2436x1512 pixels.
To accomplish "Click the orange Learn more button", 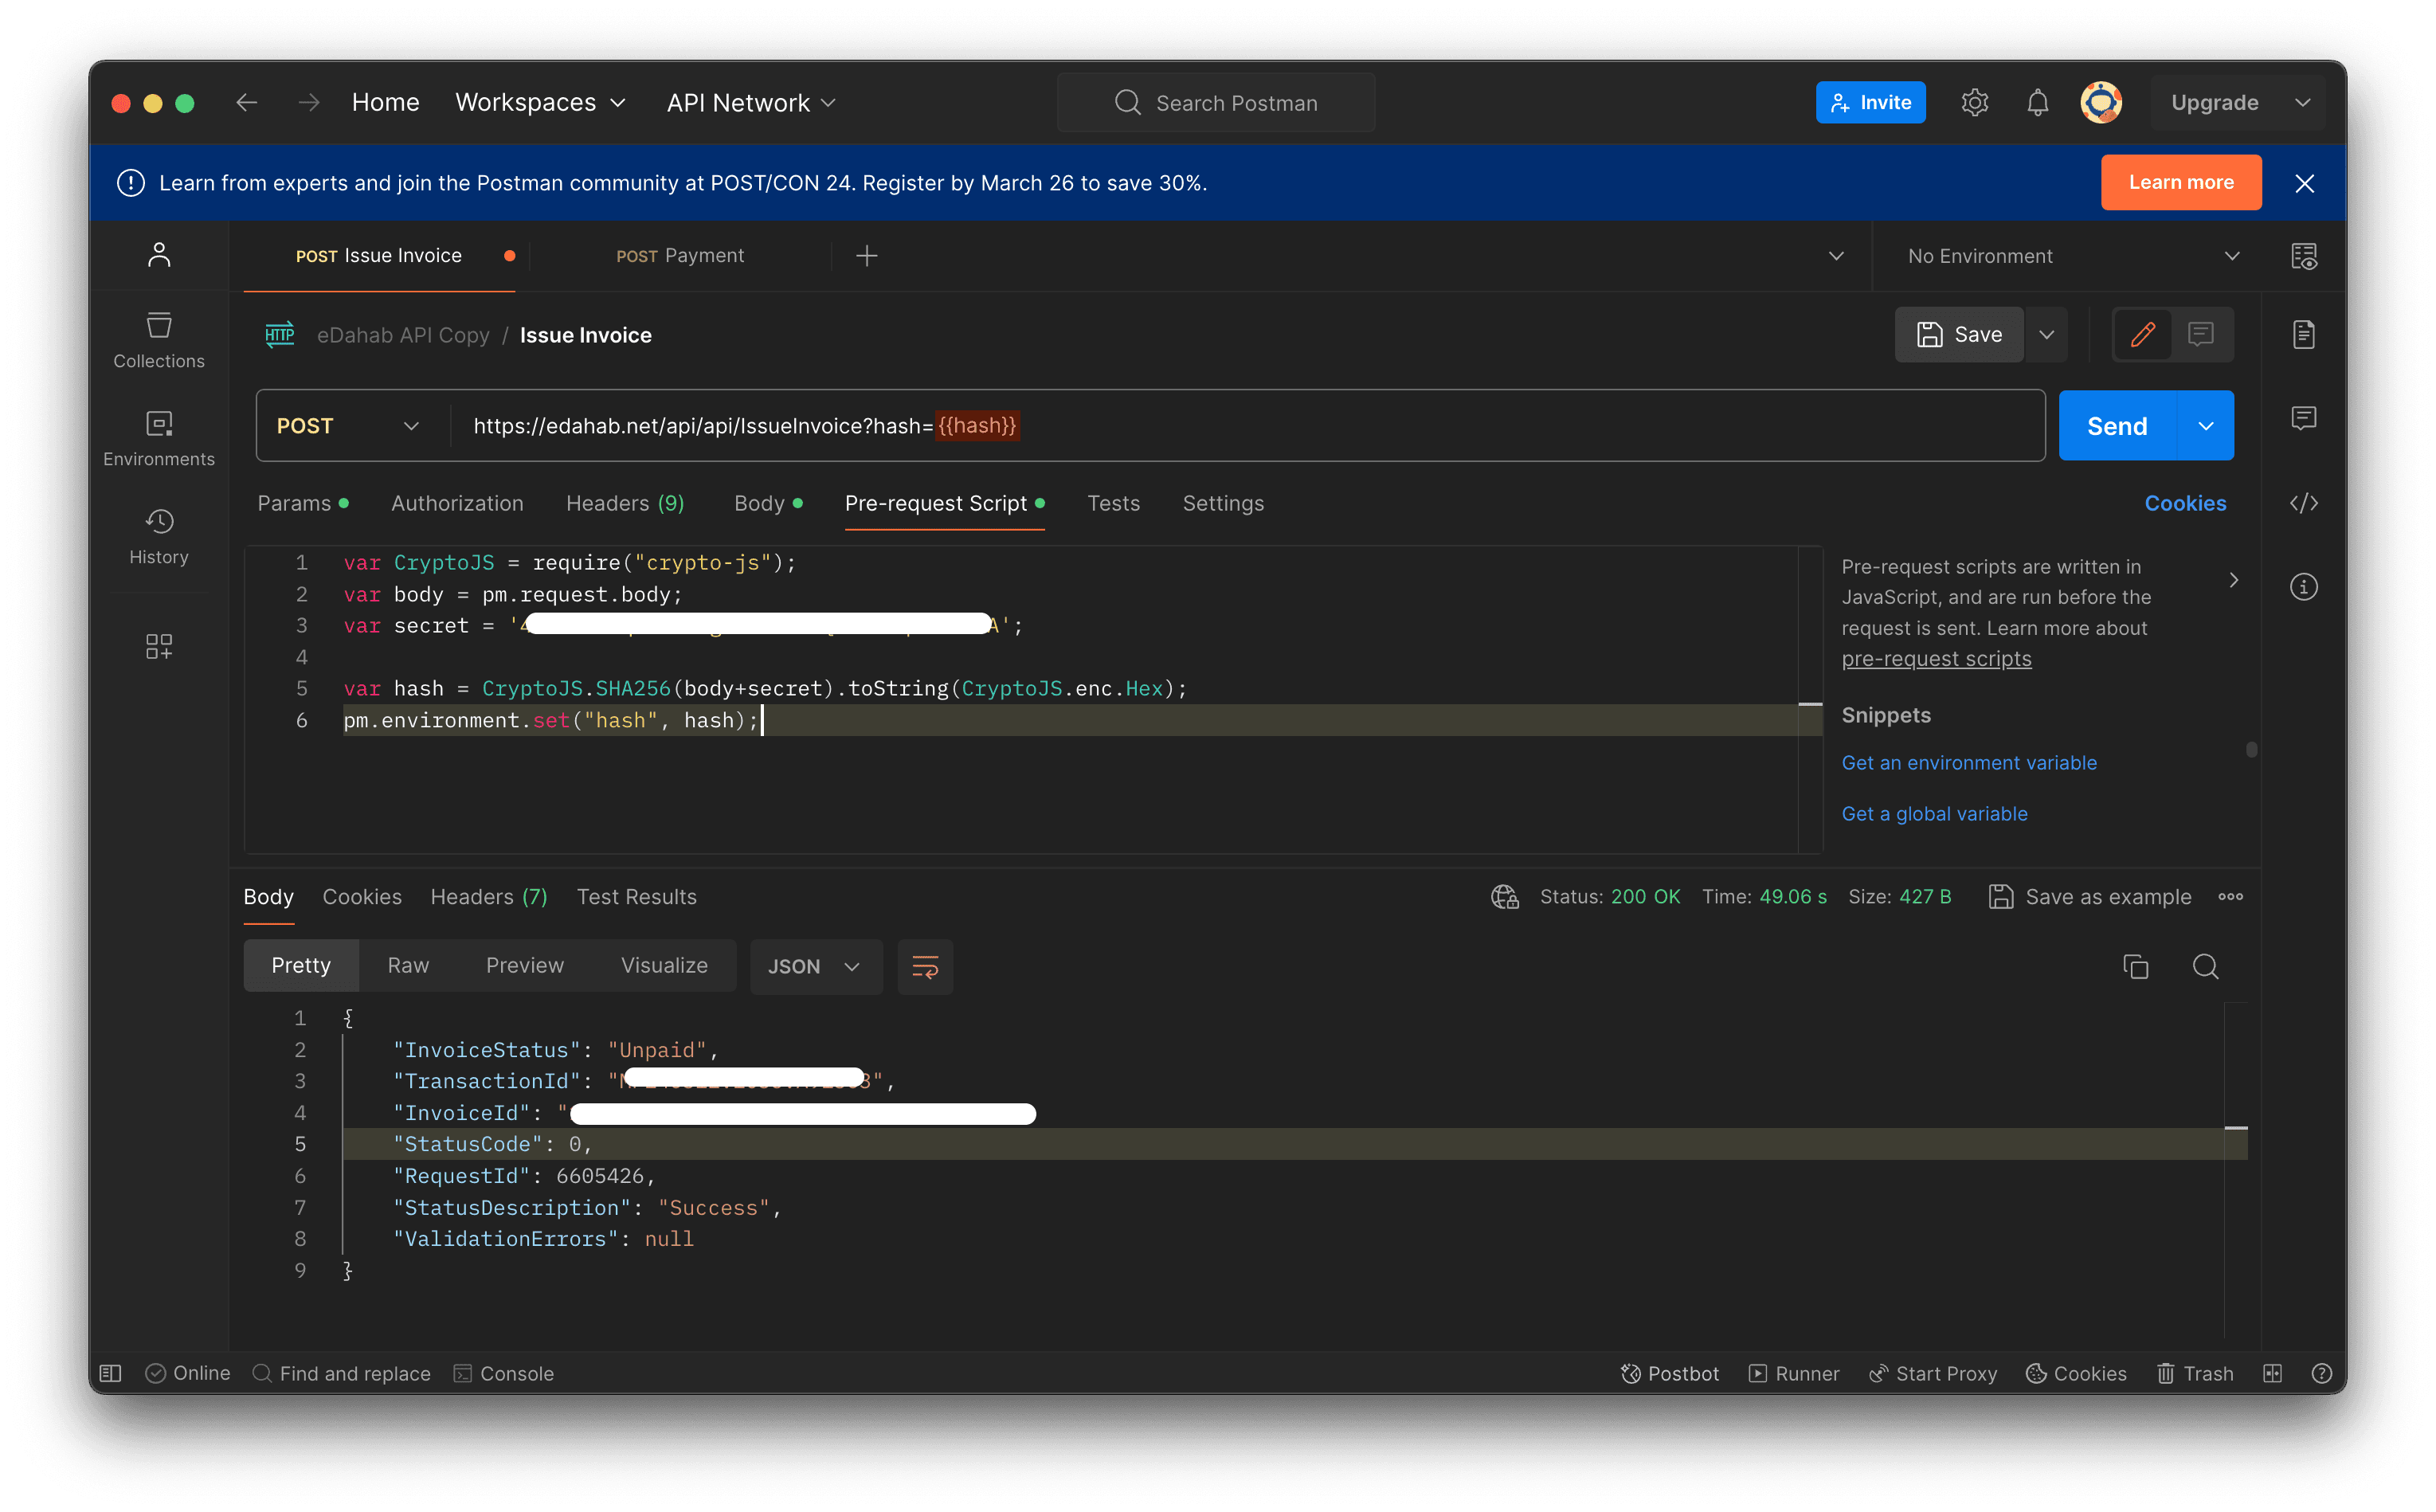I will pos(2180,182).
